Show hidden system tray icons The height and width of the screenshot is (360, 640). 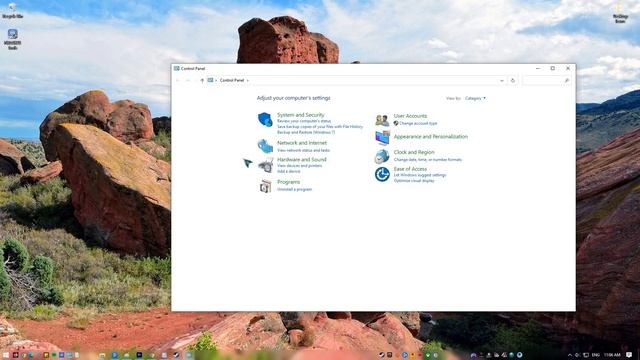[x=570, y=355]
